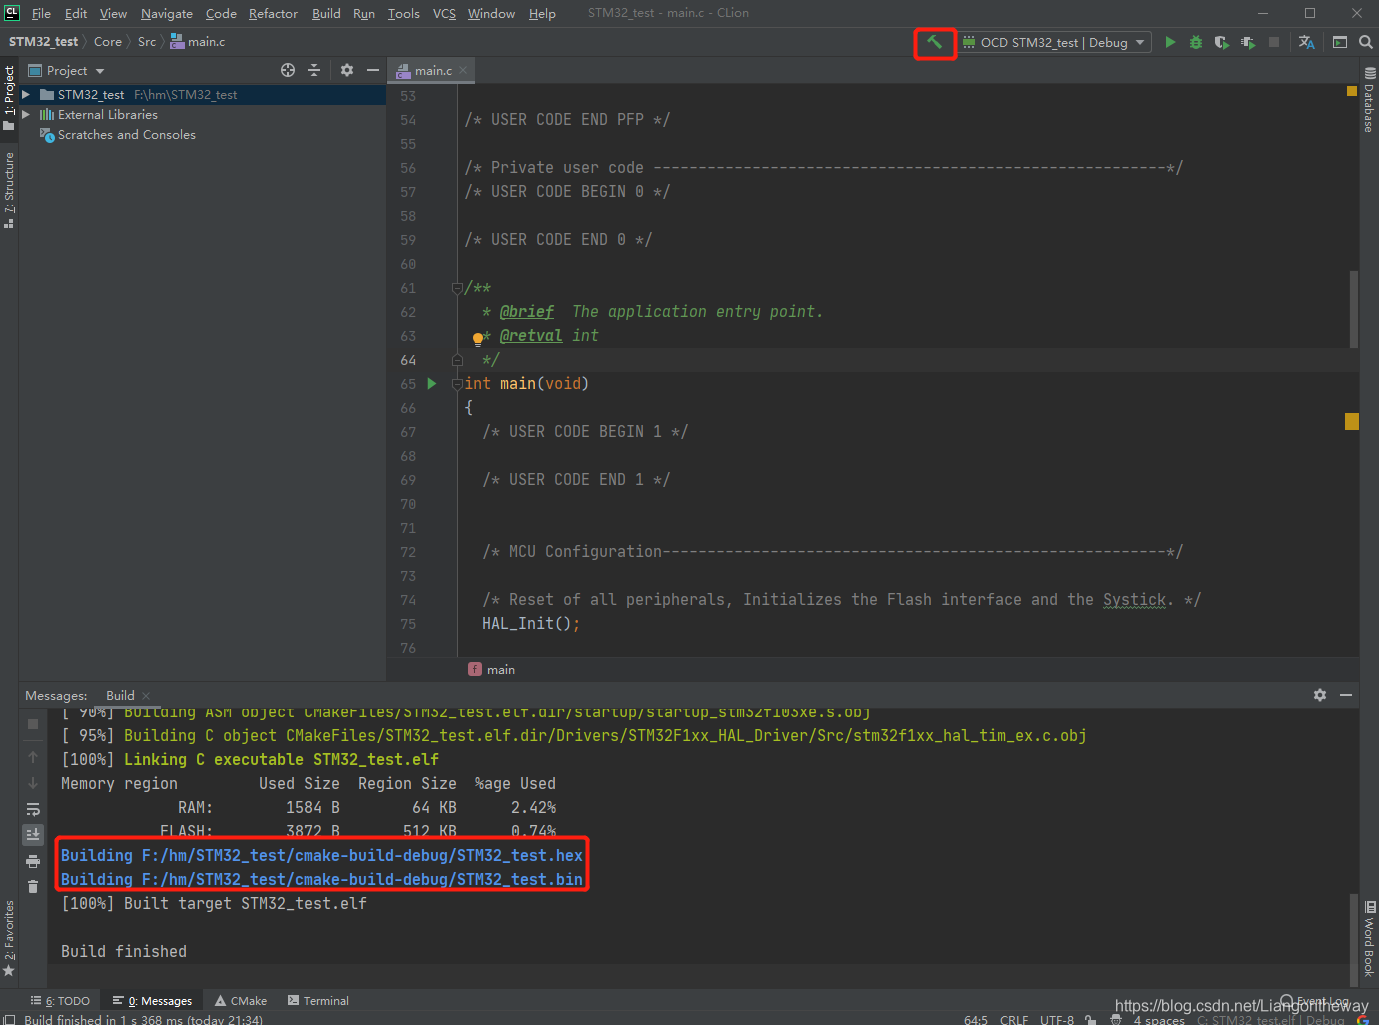
Task: Click the editor vertical scrollbar
Action: pos(1354,309)
